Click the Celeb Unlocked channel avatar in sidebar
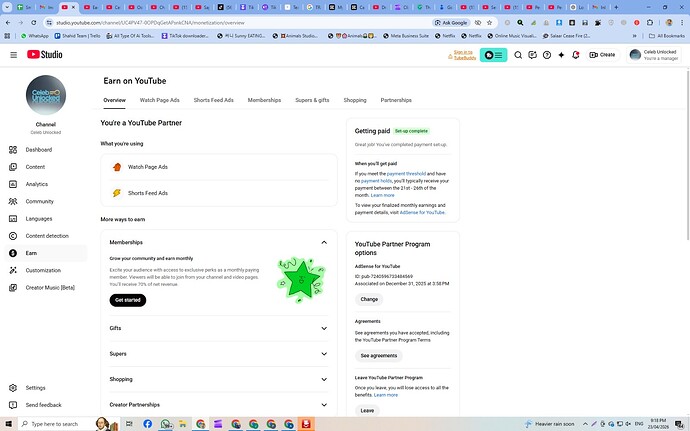Viewport: 690px width, 431px height. [x=46, y=95]
